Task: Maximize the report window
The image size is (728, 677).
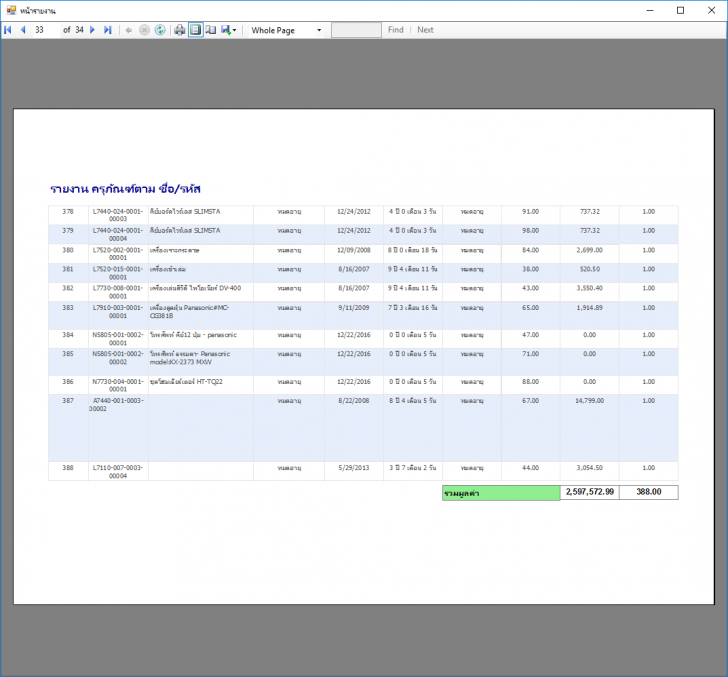Action: 680,10
